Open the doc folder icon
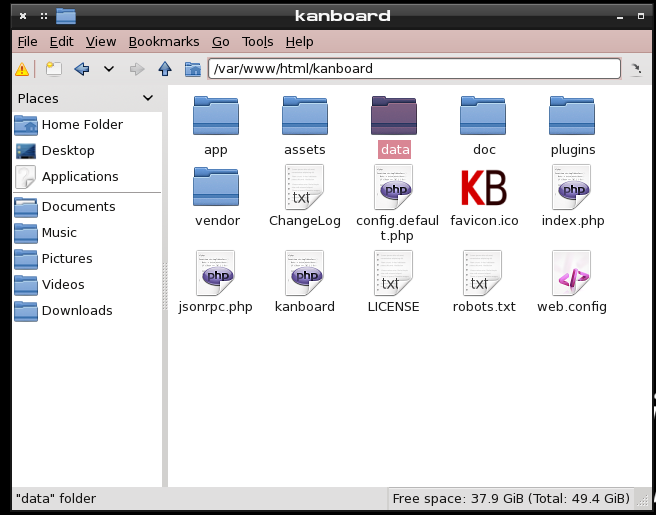656x515 pixels. click(483, 116)
